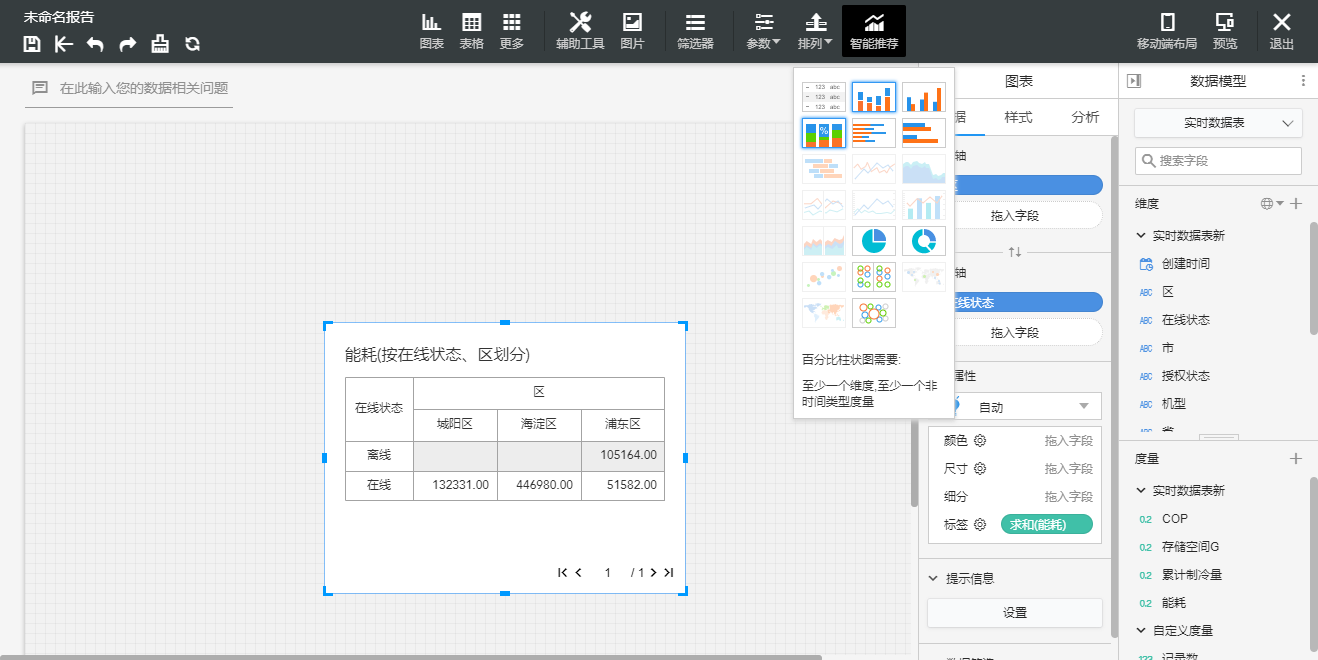Screen dimensions: 1318x660
Task: Select the percentage column chart thumbnail
Action: pyautogui.click(x=824, y=133)
